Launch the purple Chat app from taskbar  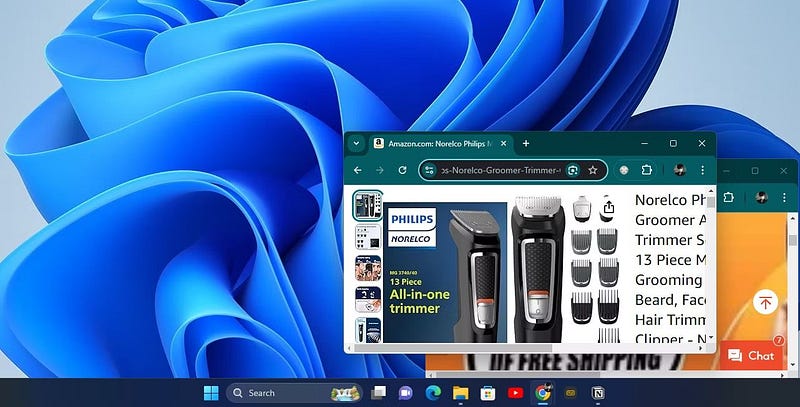tap(406, 393)
